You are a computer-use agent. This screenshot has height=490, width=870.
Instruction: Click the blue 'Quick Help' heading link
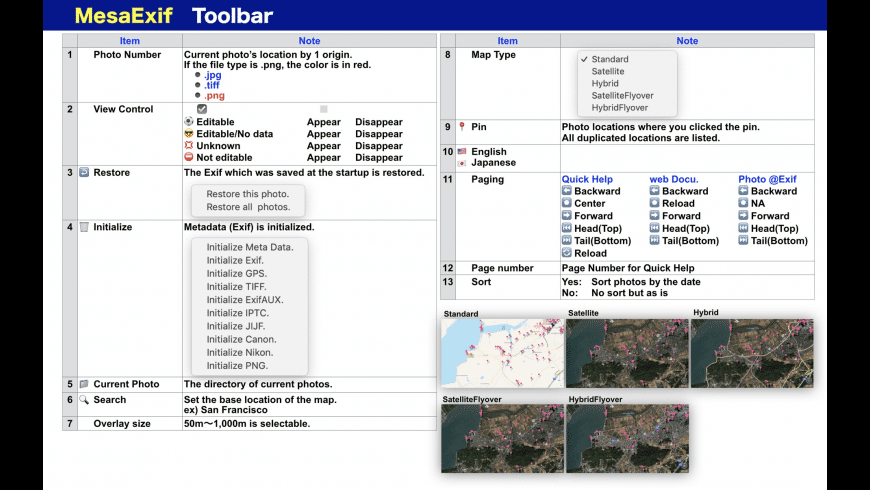587,179
